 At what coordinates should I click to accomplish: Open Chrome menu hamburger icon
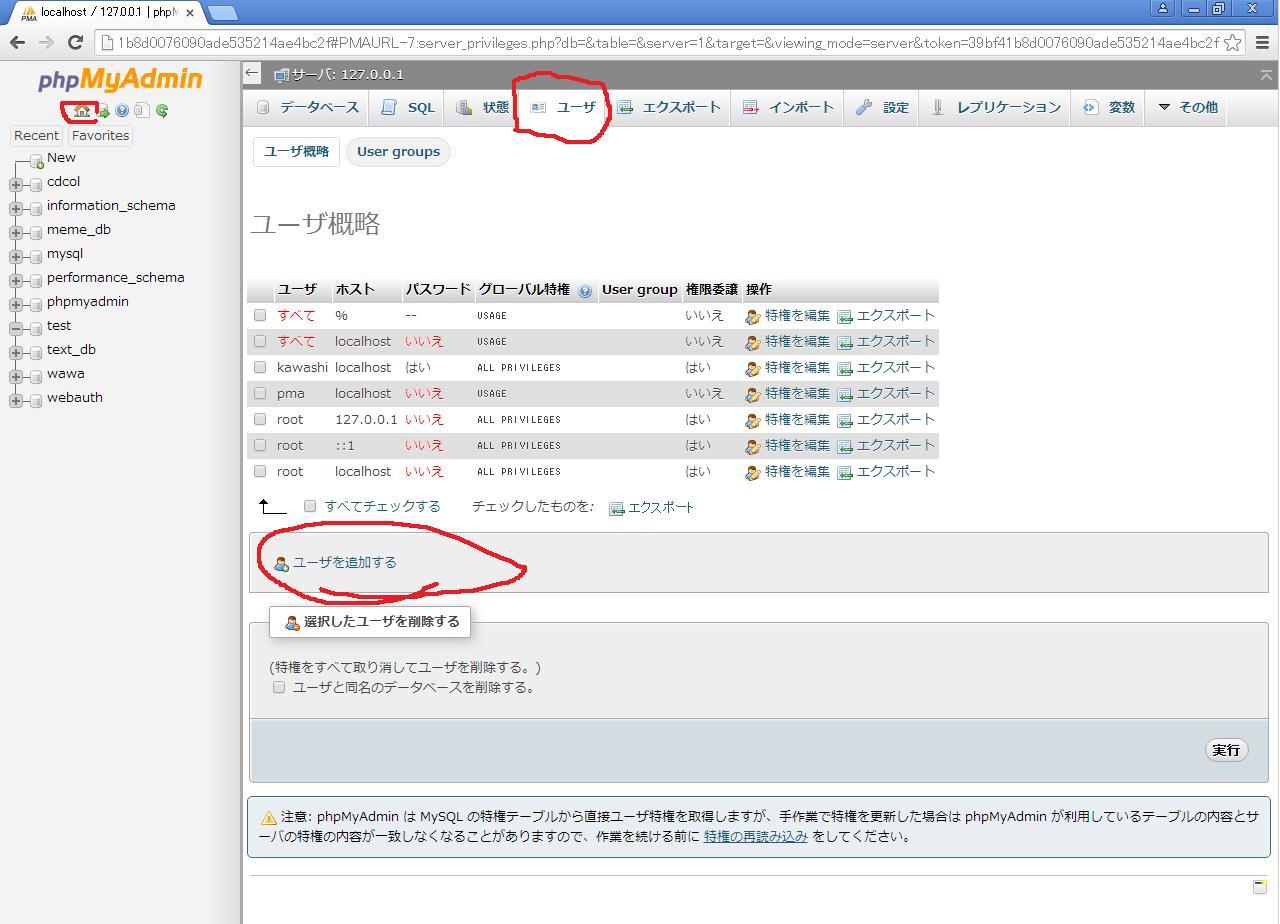(x=1262, y=42)
